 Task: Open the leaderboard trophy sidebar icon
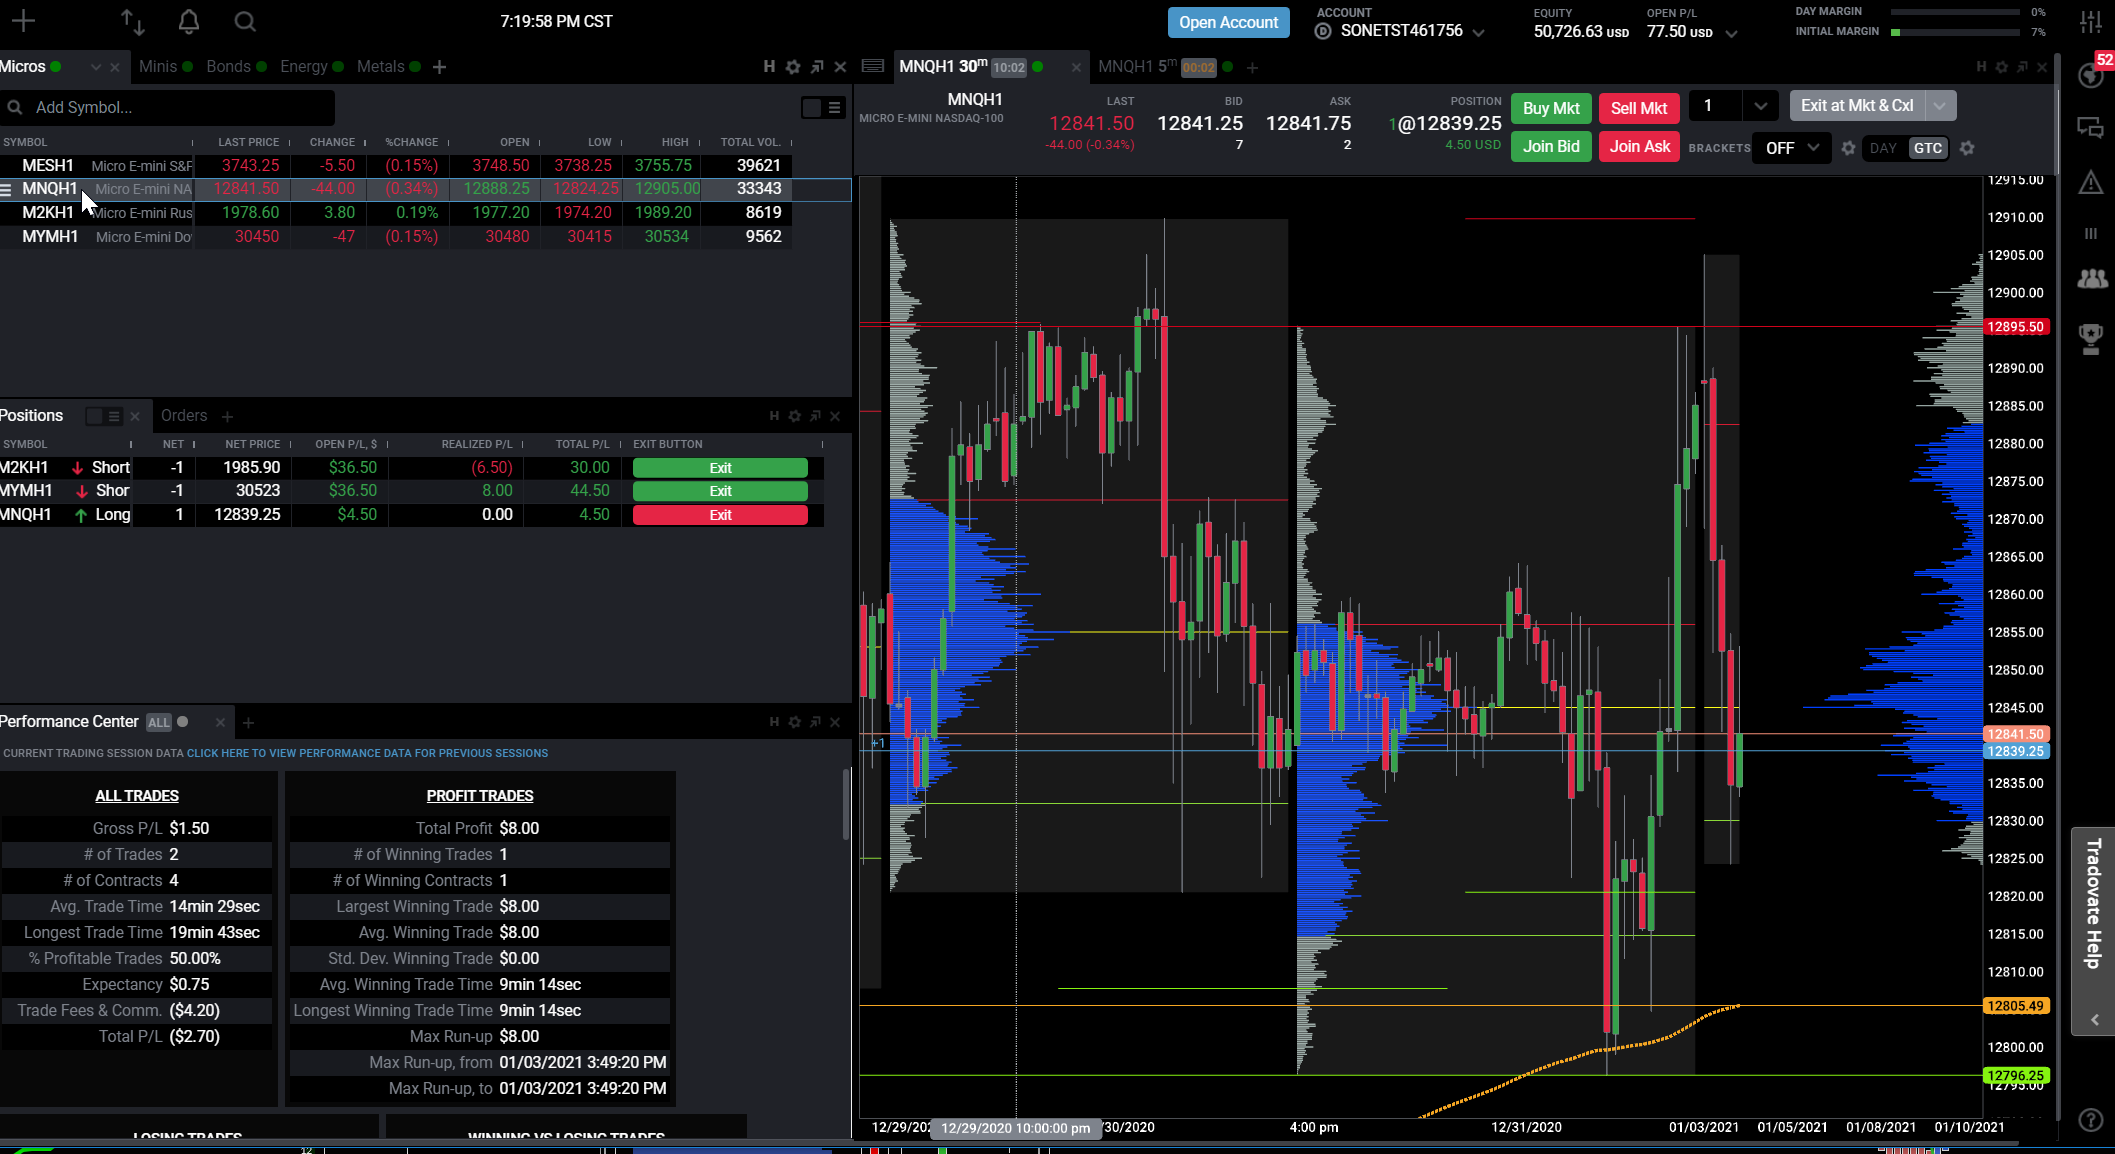pos(2091,338)
